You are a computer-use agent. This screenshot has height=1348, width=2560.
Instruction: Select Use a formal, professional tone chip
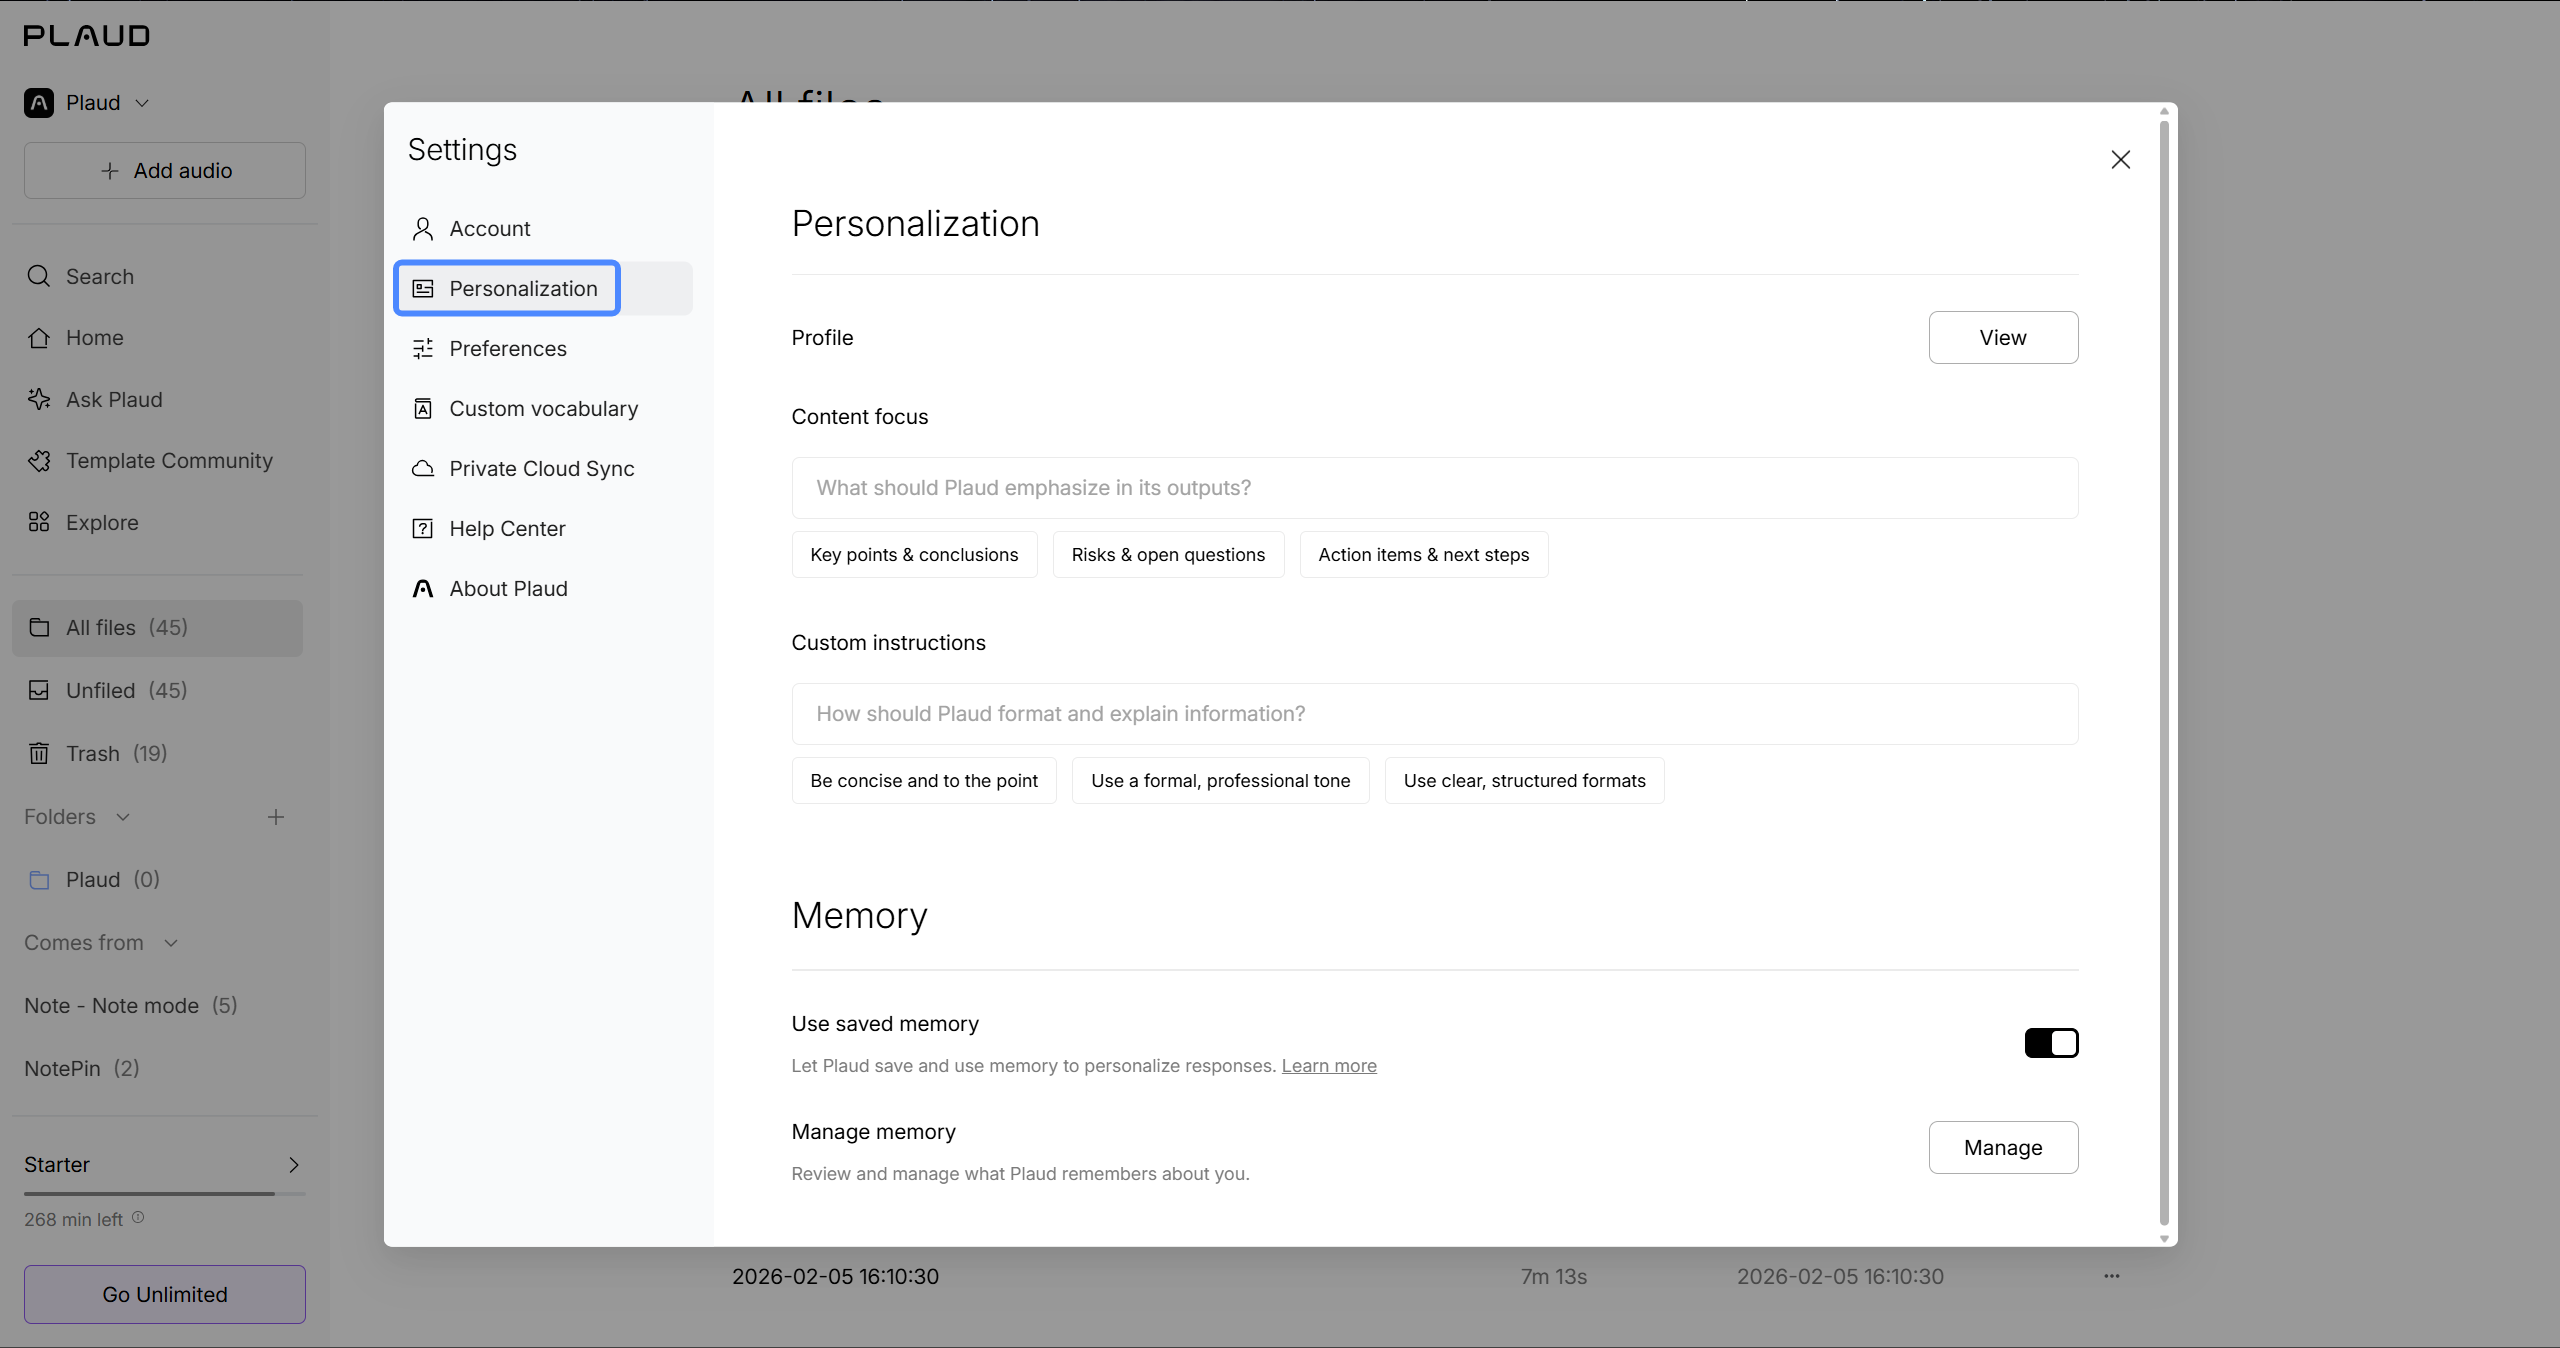[1221, 781]
